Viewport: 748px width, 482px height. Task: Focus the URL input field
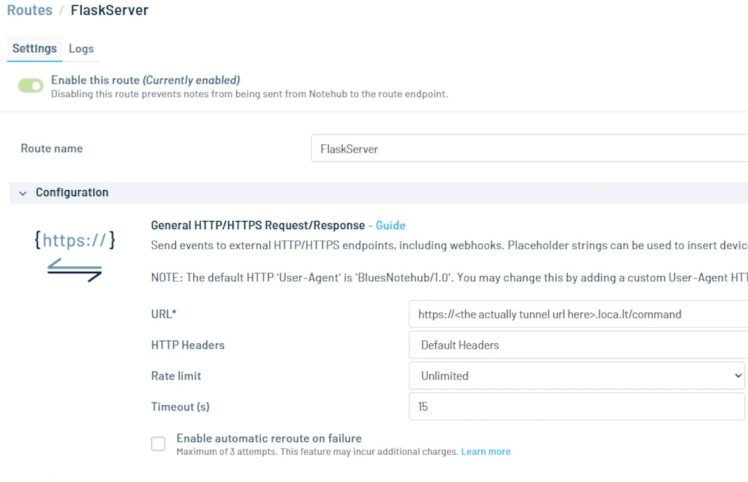click(x=577, y=314)
